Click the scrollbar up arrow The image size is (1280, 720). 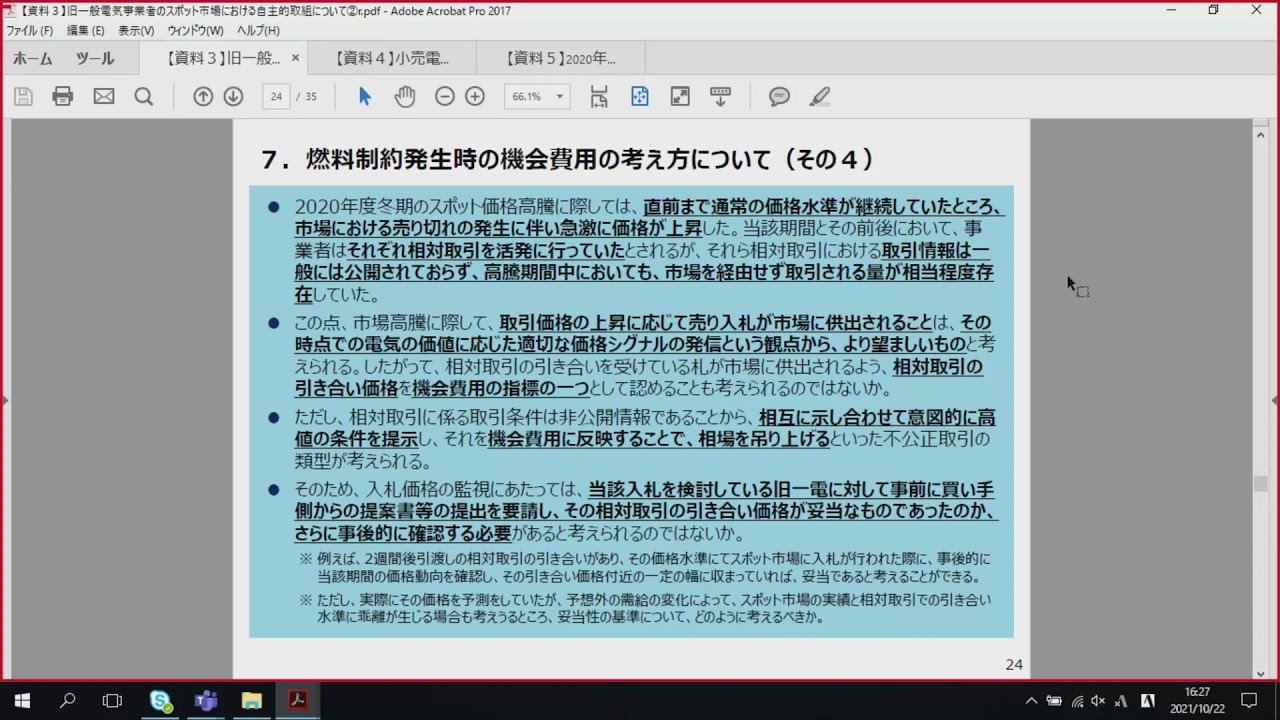point(1261,134)
